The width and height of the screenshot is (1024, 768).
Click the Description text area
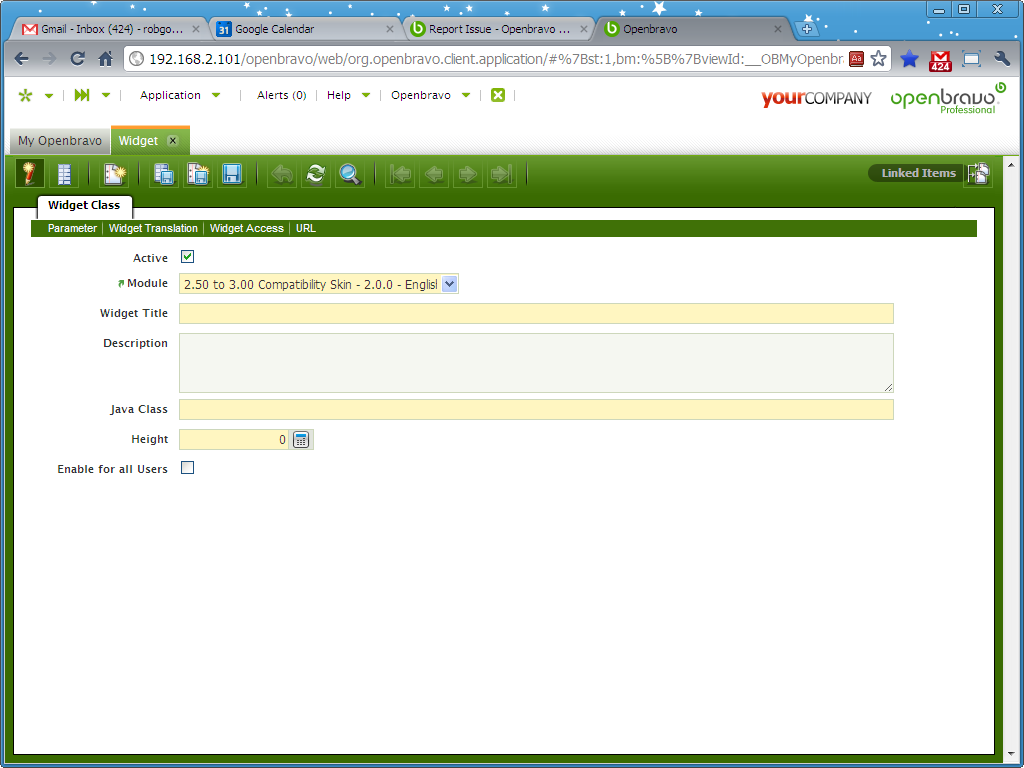(536, 363)
